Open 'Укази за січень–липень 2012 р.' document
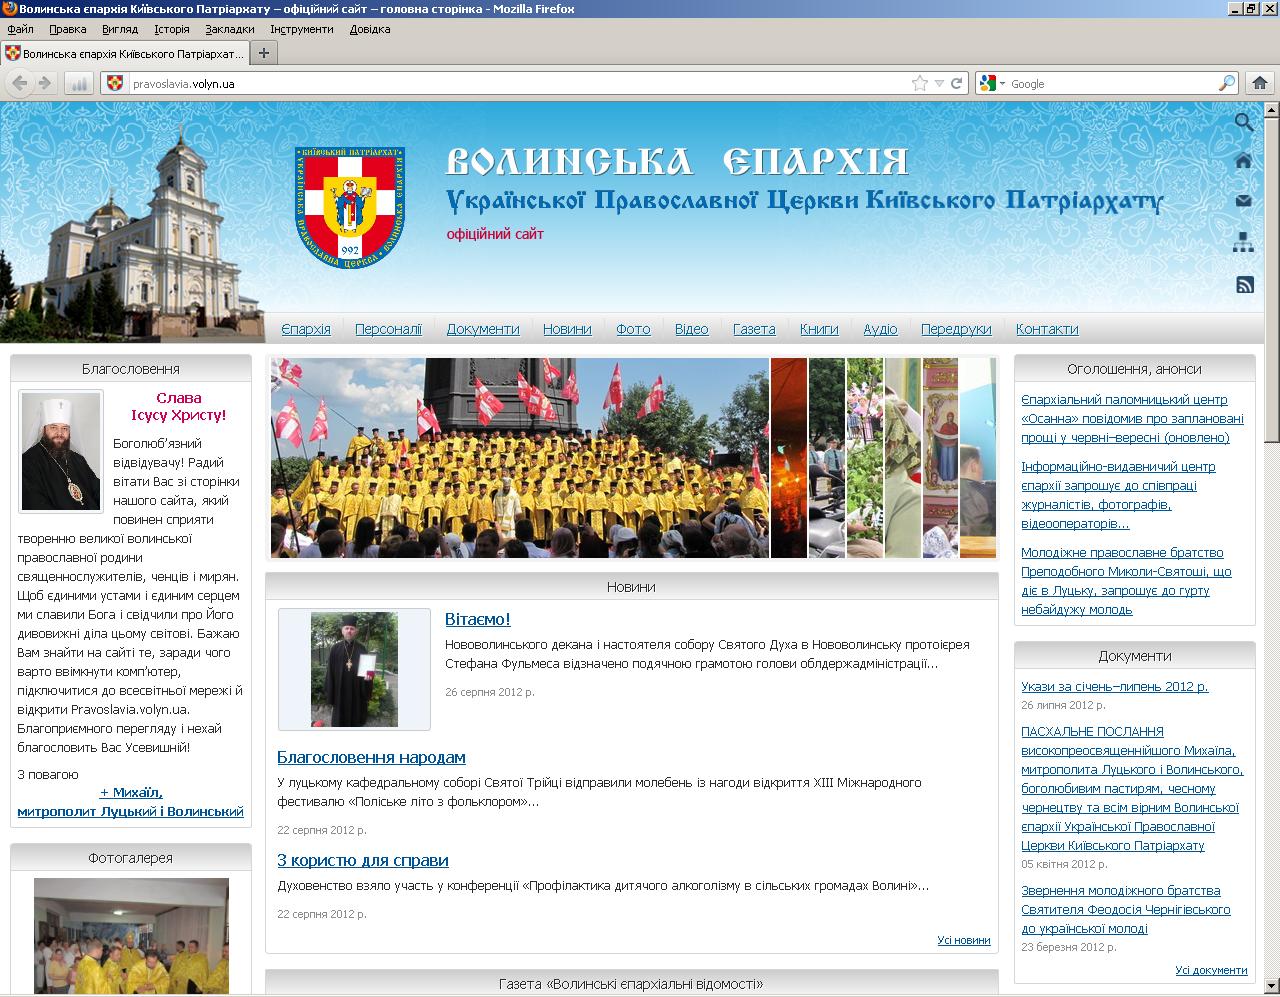Screen dimensions: 1280x997 tap(1114, 686)
